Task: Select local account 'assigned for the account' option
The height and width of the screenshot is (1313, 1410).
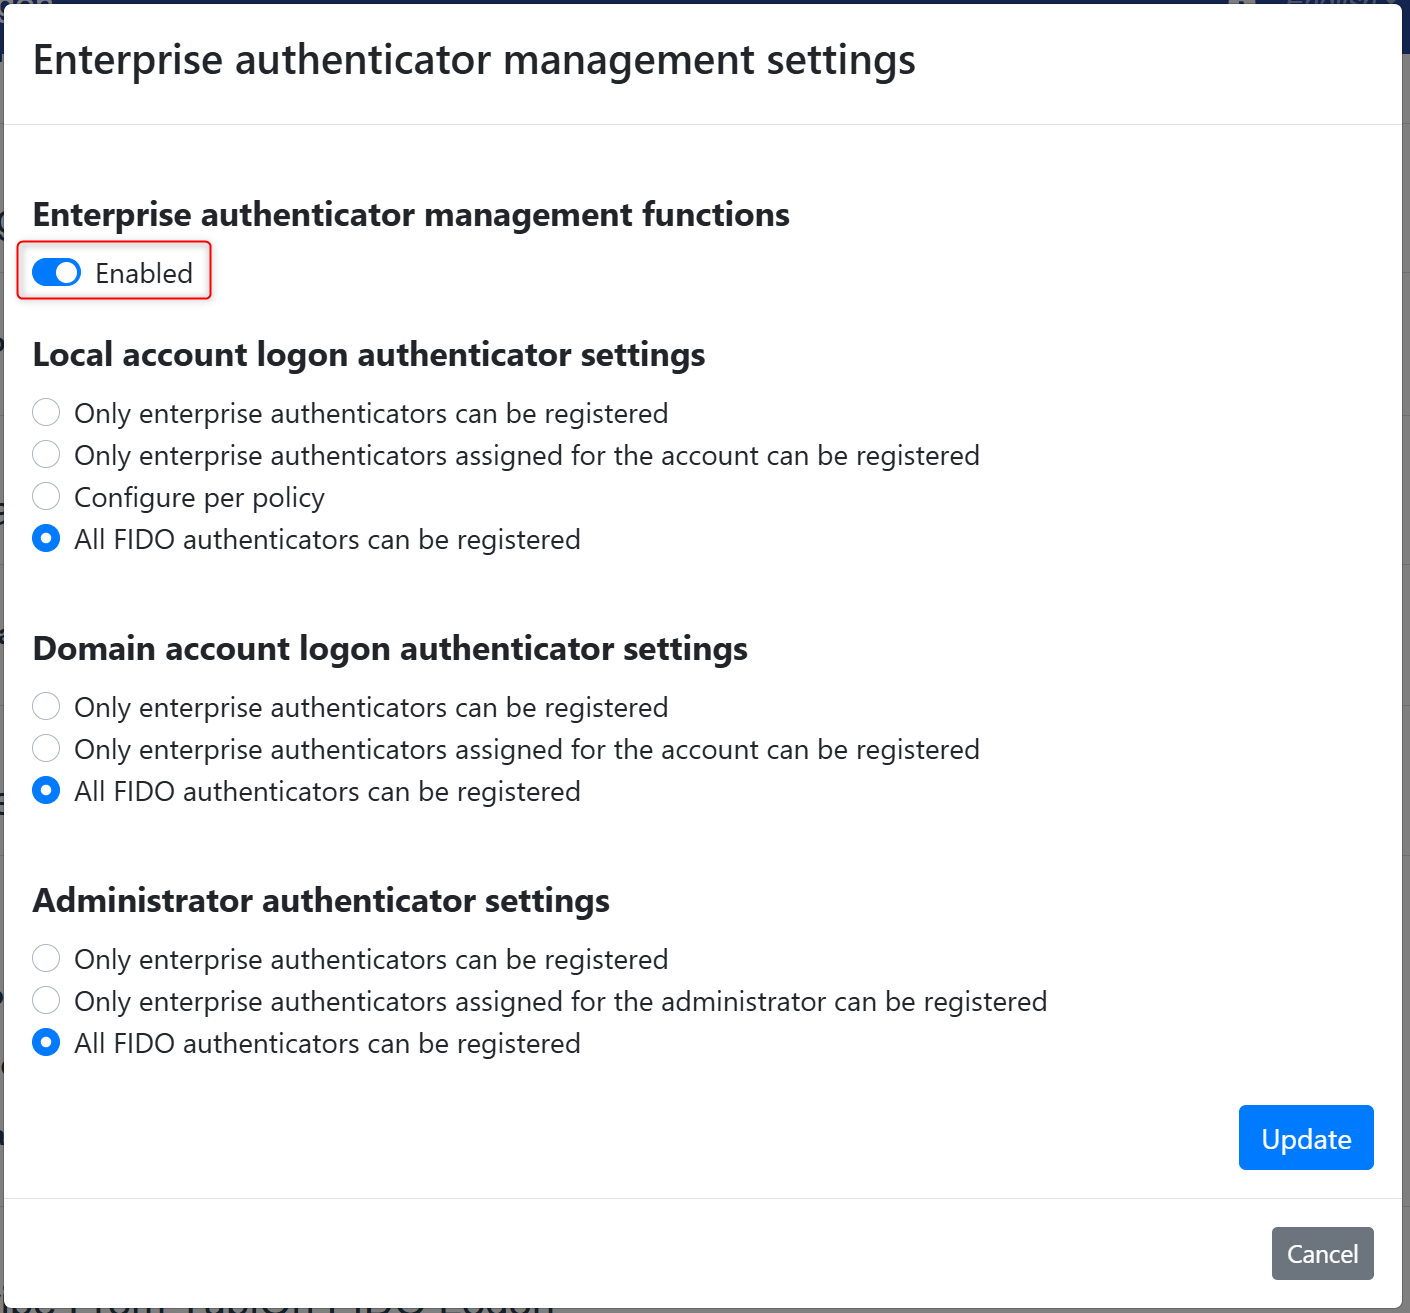Action: click(x=46, y=454)
